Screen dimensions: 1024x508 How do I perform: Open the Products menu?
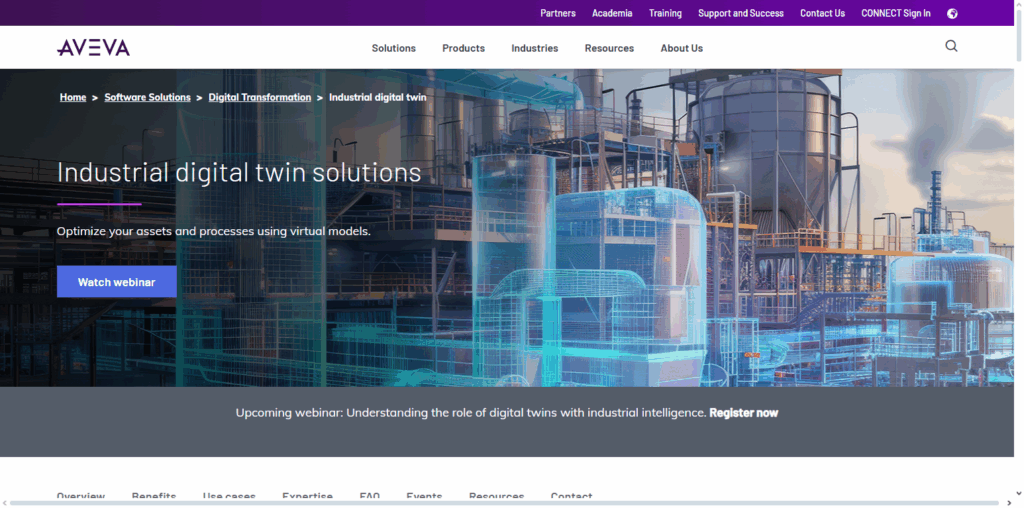pos(464,48)
